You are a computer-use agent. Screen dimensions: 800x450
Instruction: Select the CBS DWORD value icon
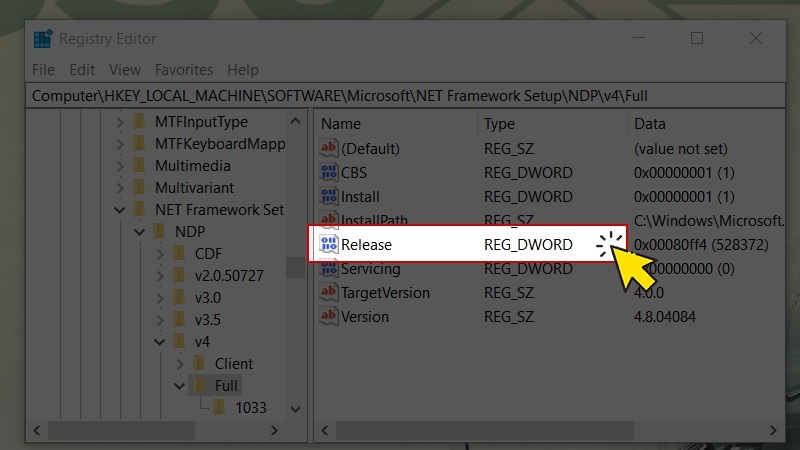(x=329, y=172)
